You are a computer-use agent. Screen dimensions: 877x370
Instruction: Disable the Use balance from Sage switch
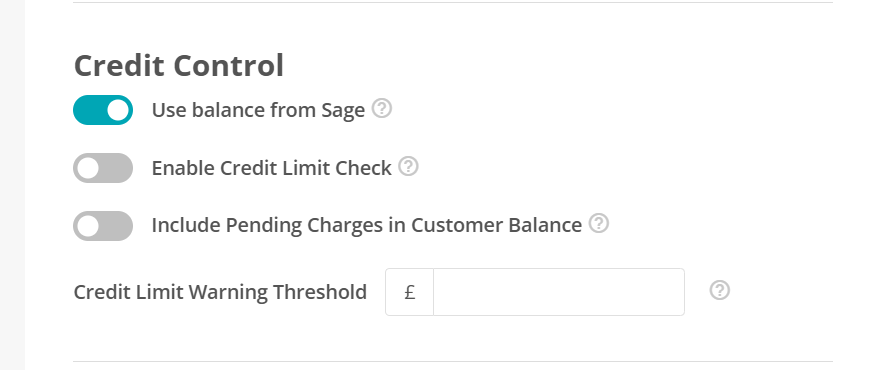(x=103, y=110)
